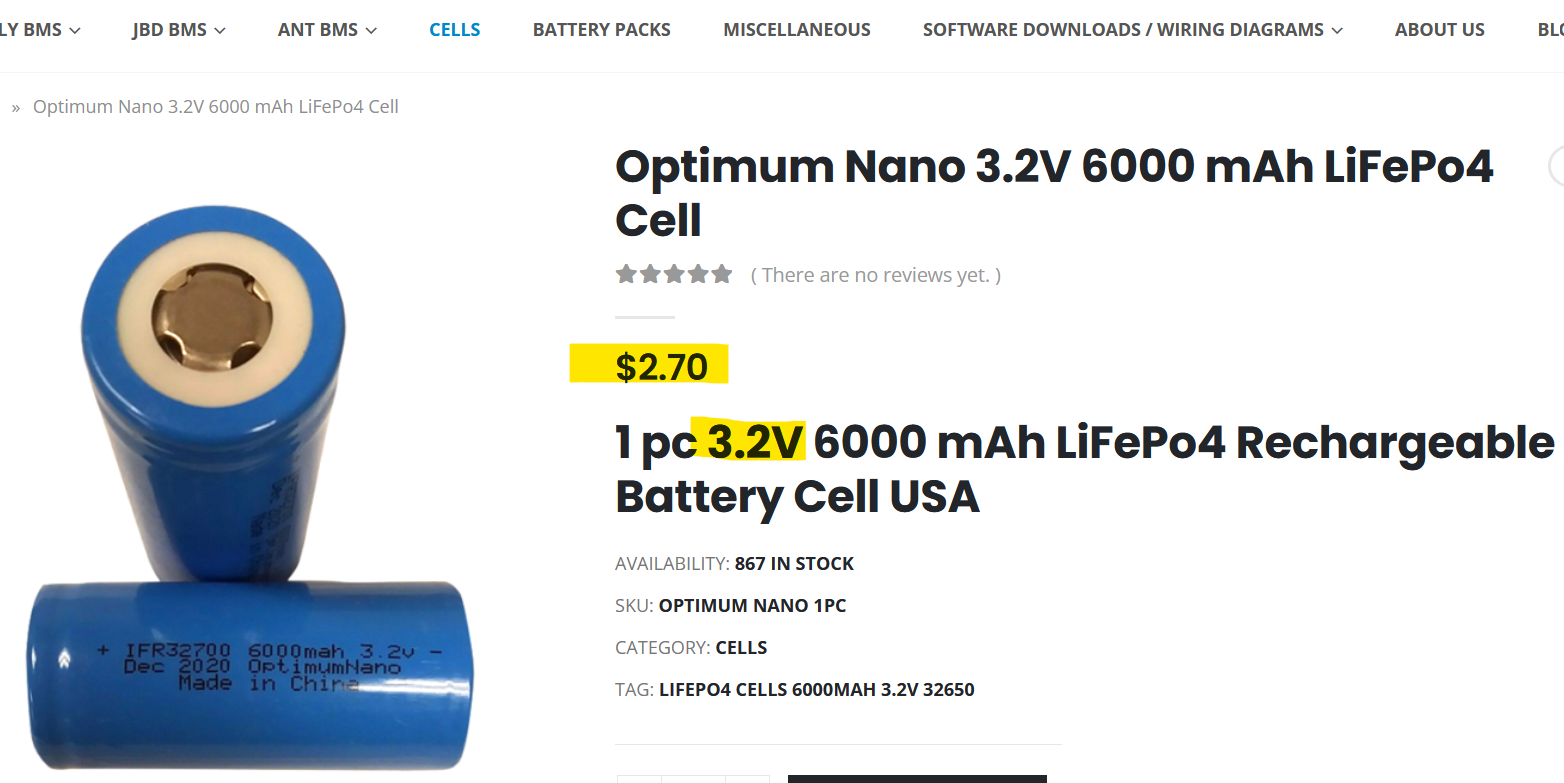Click the fifth star in the rating
Image resolution: width=1564 pixels, height=783 pixels.
point(722,274)
